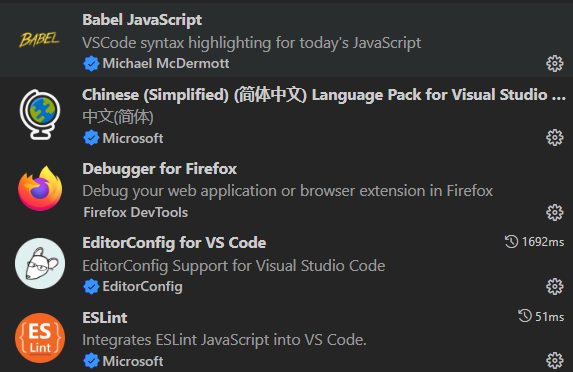The height and width of the screenshot is (372, 573).
Task: Click EditorConfig verified publisher badge
Action: [x=91, y=286]
